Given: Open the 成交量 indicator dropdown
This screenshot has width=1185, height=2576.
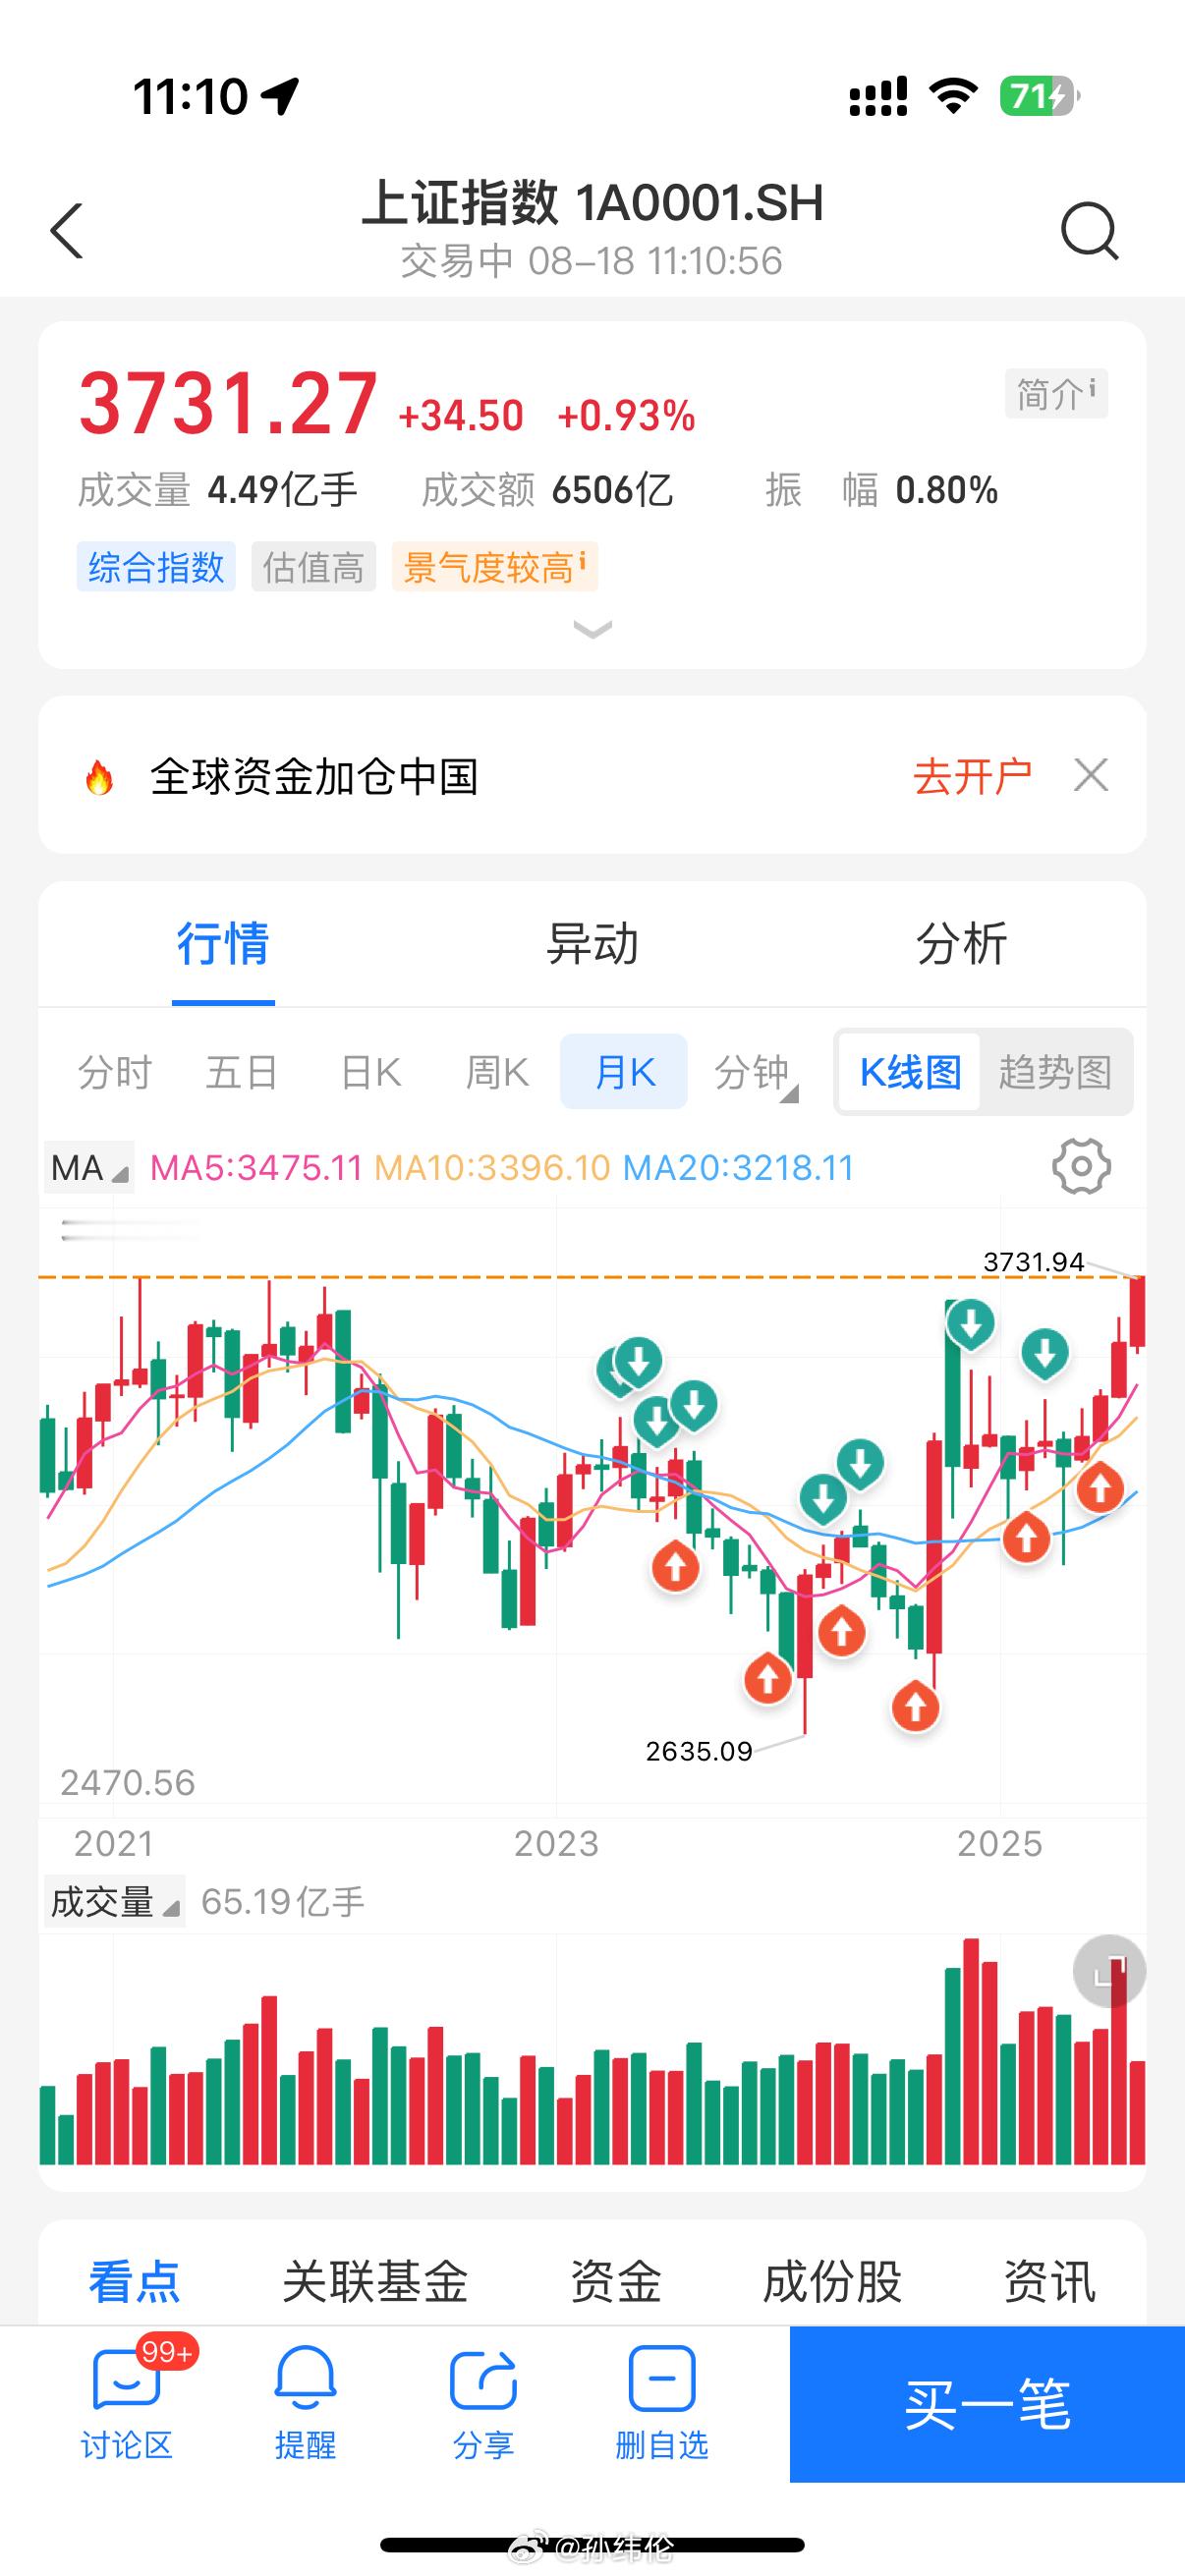Looking at the screenshot, I should click(114, 1901).
